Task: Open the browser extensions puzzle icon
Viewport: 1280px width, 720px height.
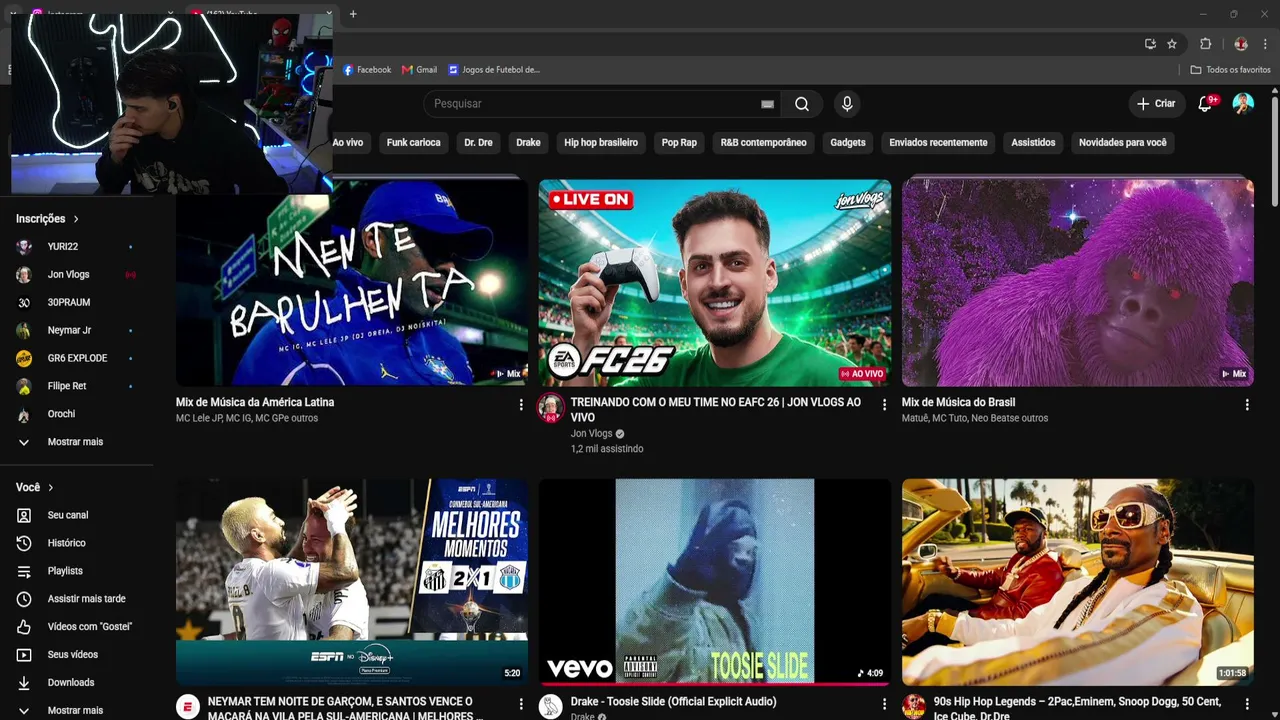Action: click(1205, 44)
